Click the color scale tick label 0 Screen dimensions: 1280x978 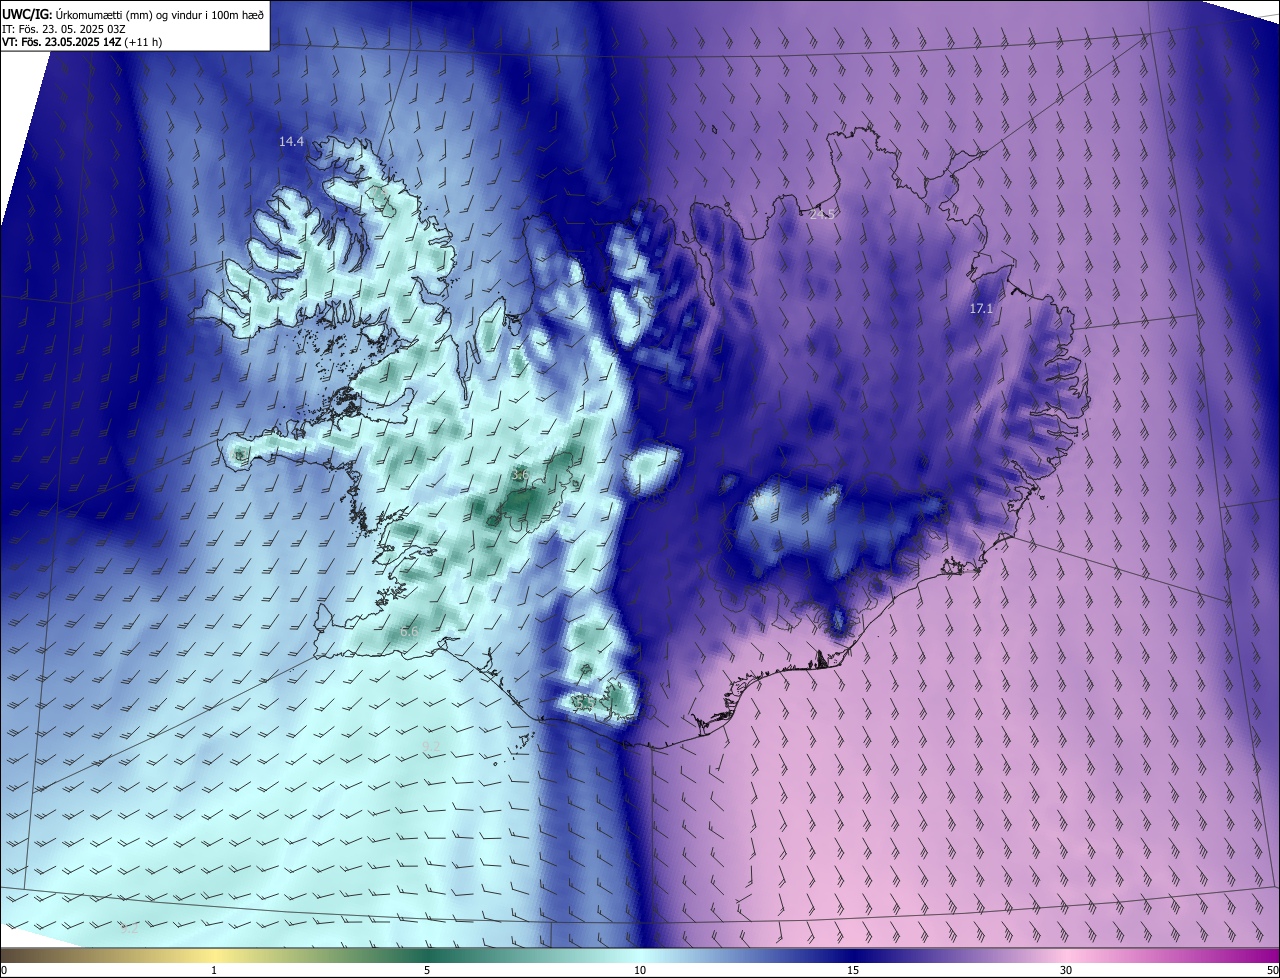(4, 970)
